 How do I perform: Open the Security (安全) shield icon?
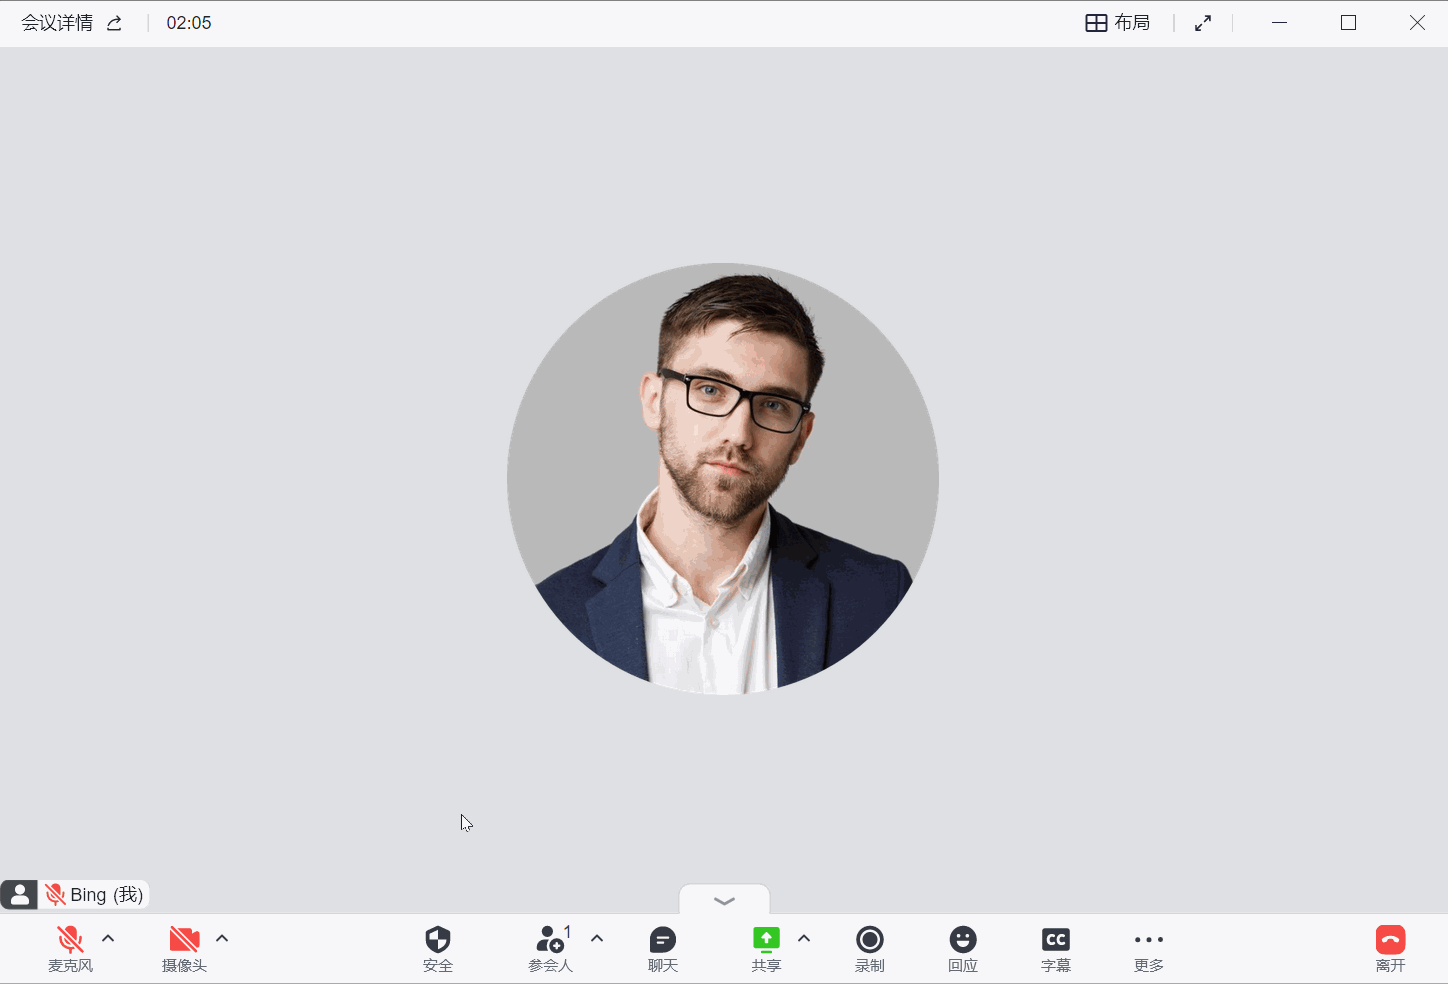click(438, 947)
